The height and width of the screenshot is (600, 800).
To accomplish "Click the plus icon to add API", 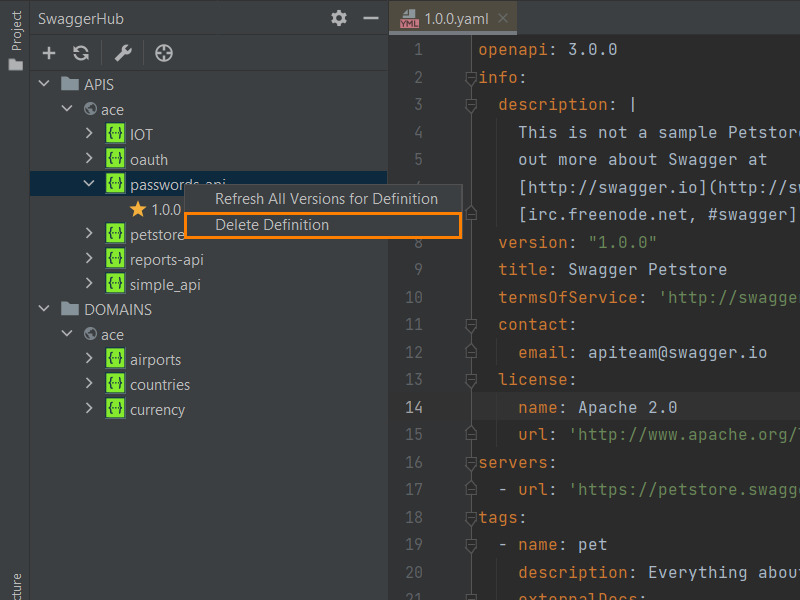I will point(49,53).
